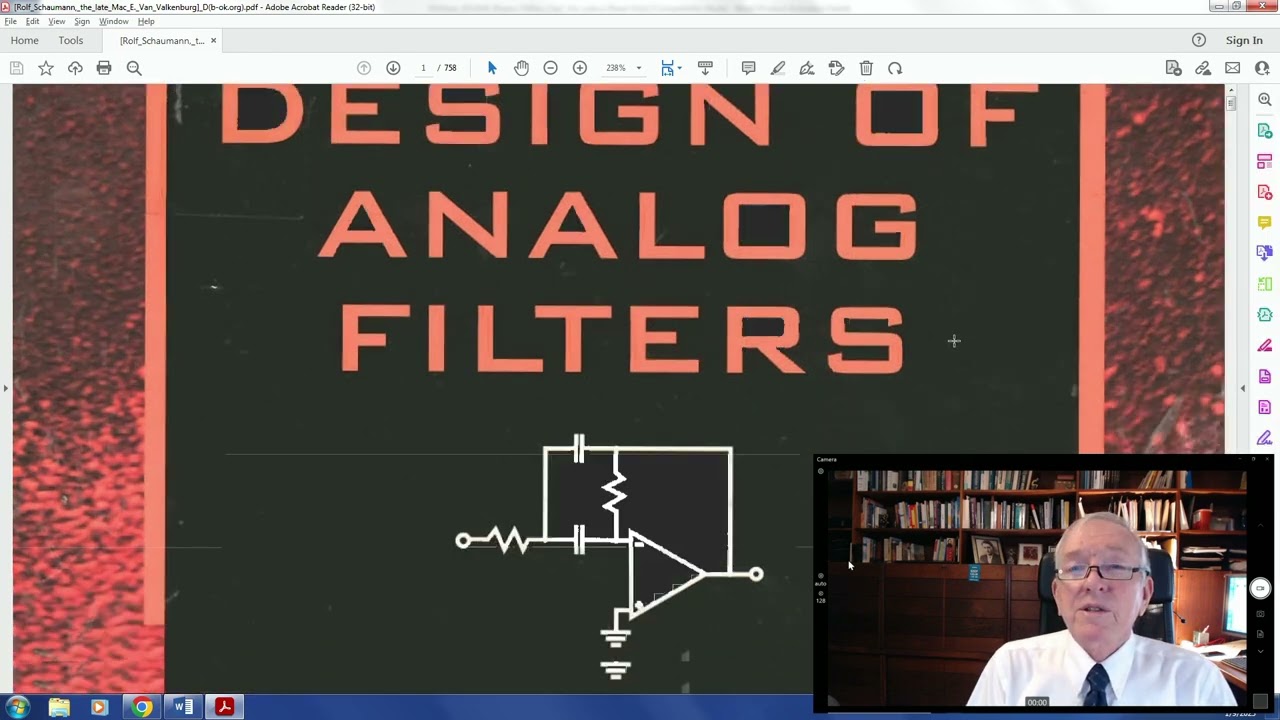Screen dimensions: 1280x720
Task: Open Google Chrome from taskbar
Action: 142,708
